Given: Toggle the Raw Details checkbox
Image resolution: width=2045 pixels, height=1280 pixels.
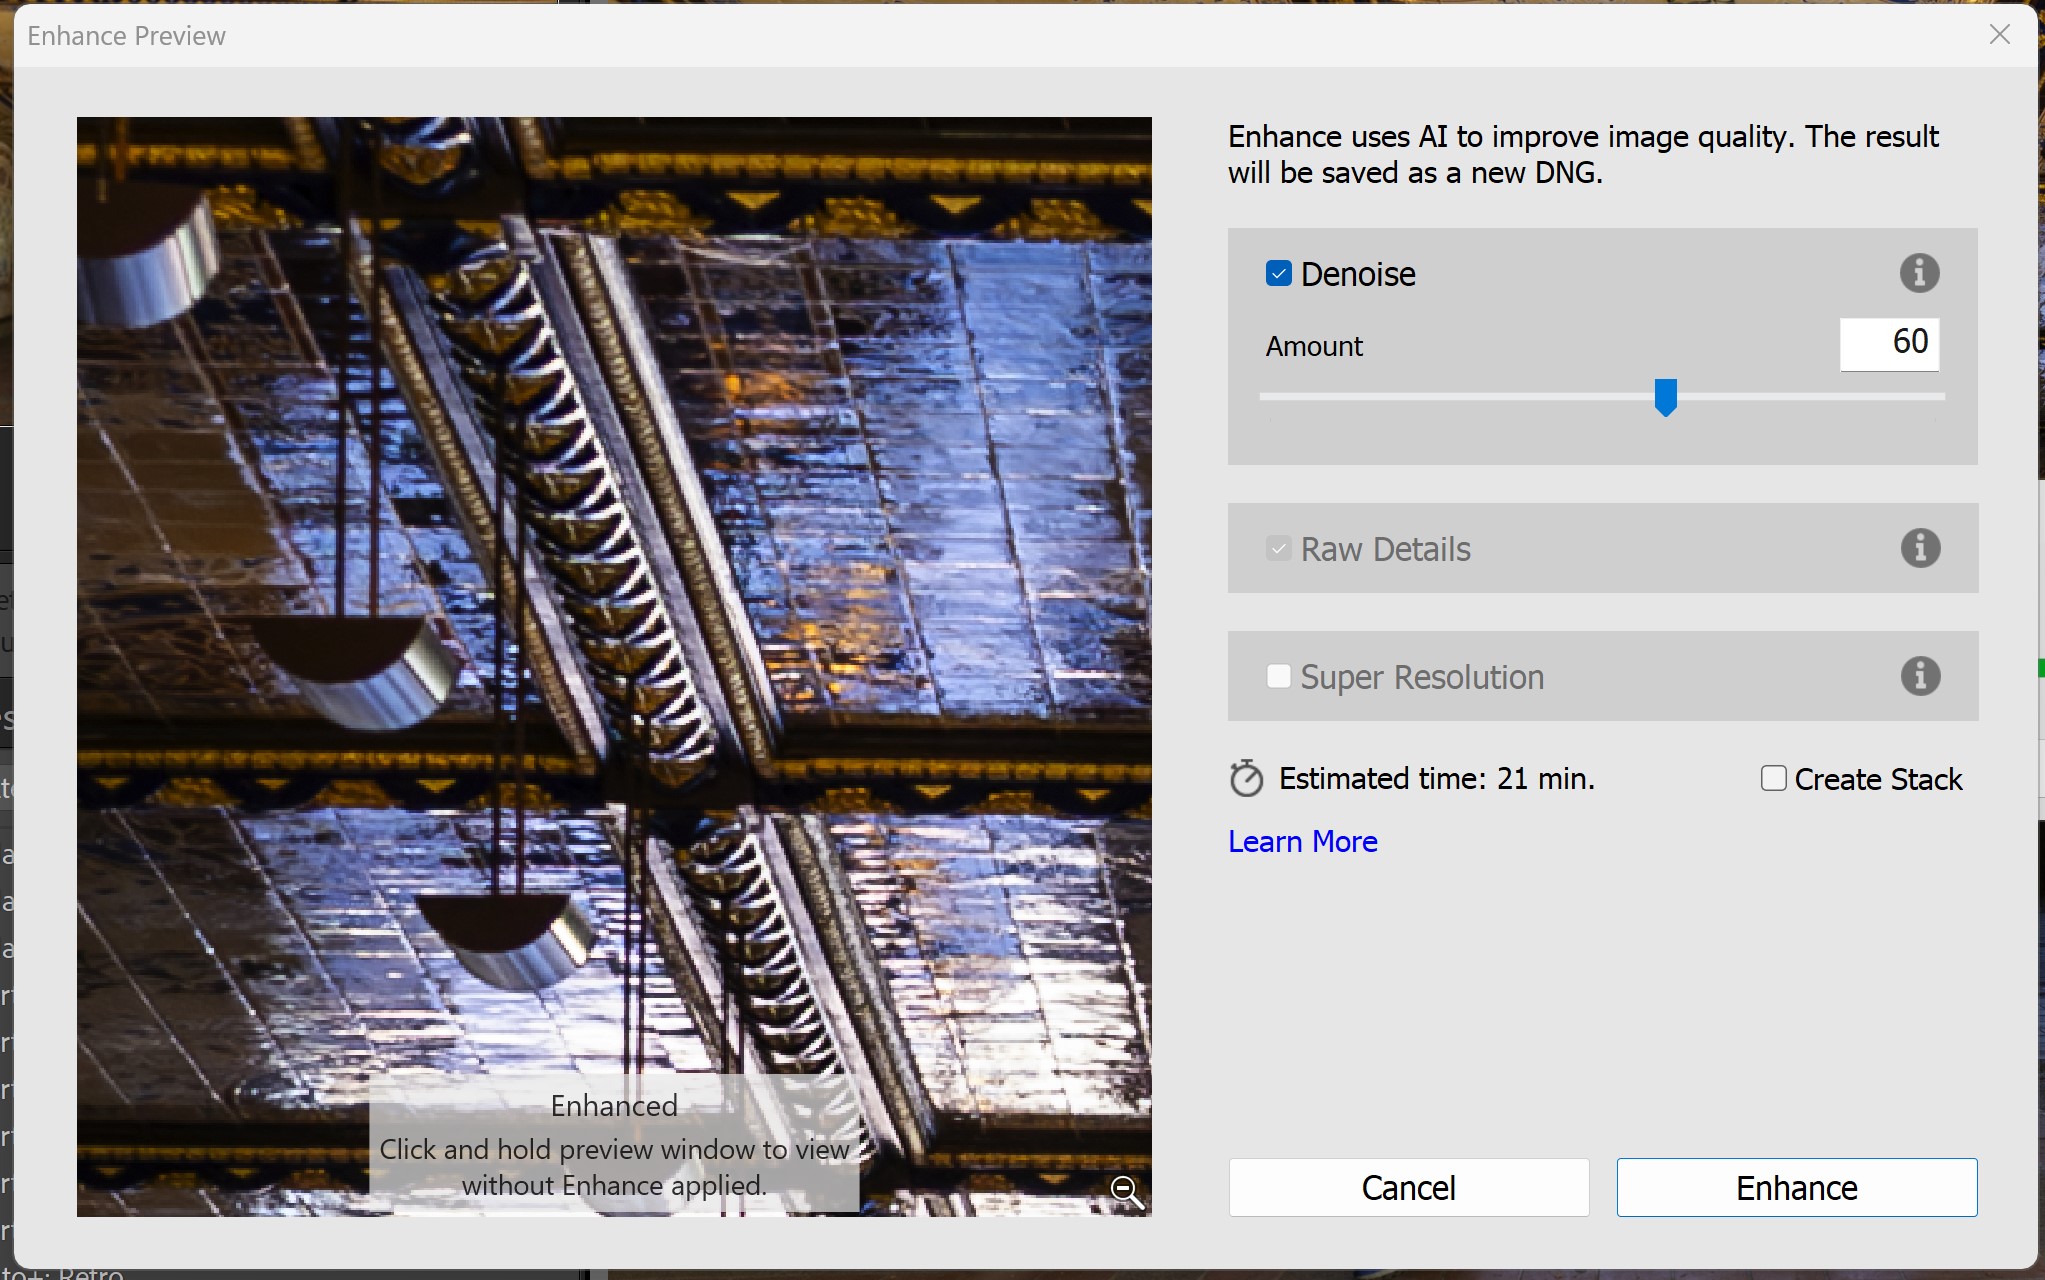Looking at the screenshot, I should [x=1279, y=549].
